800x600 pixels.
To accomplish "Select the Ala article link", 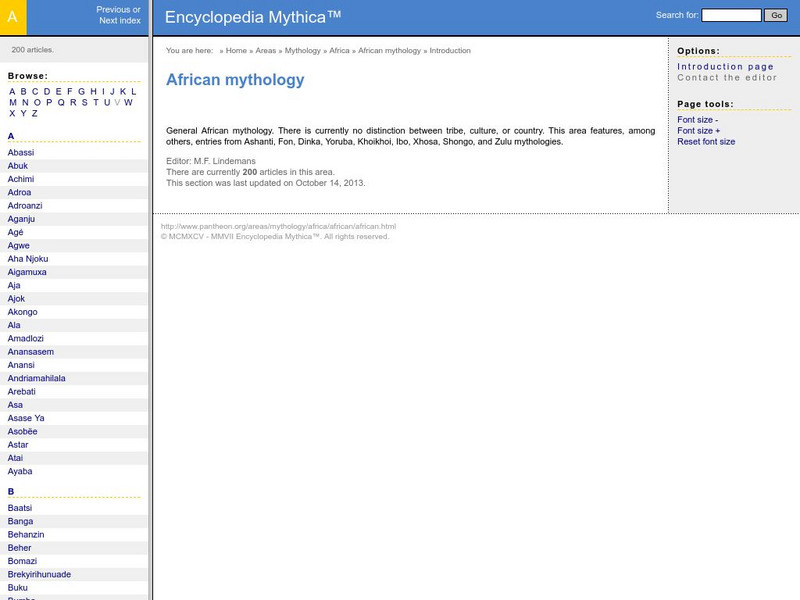I will [x=14, y=325].
